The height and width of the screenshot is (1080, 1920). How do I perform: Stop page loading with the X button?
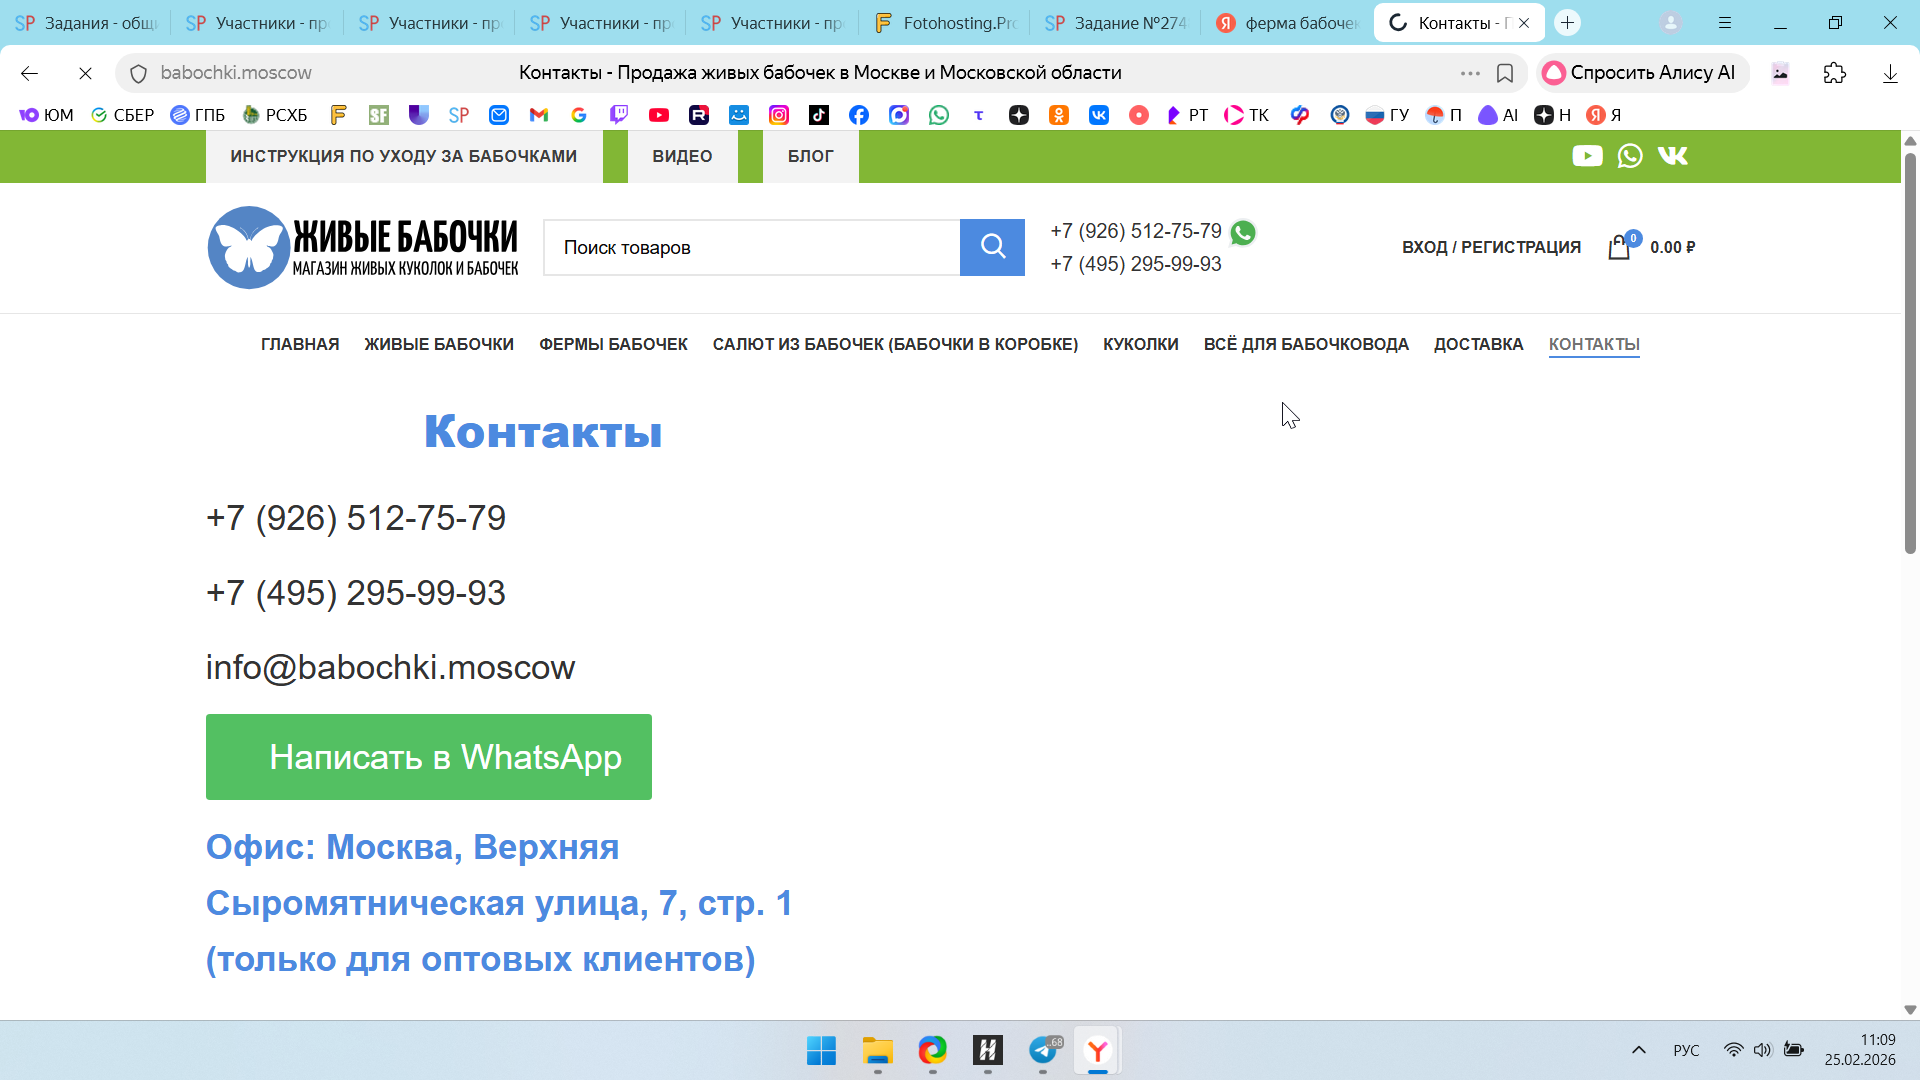pyautogui.click(x=85, y=73)
